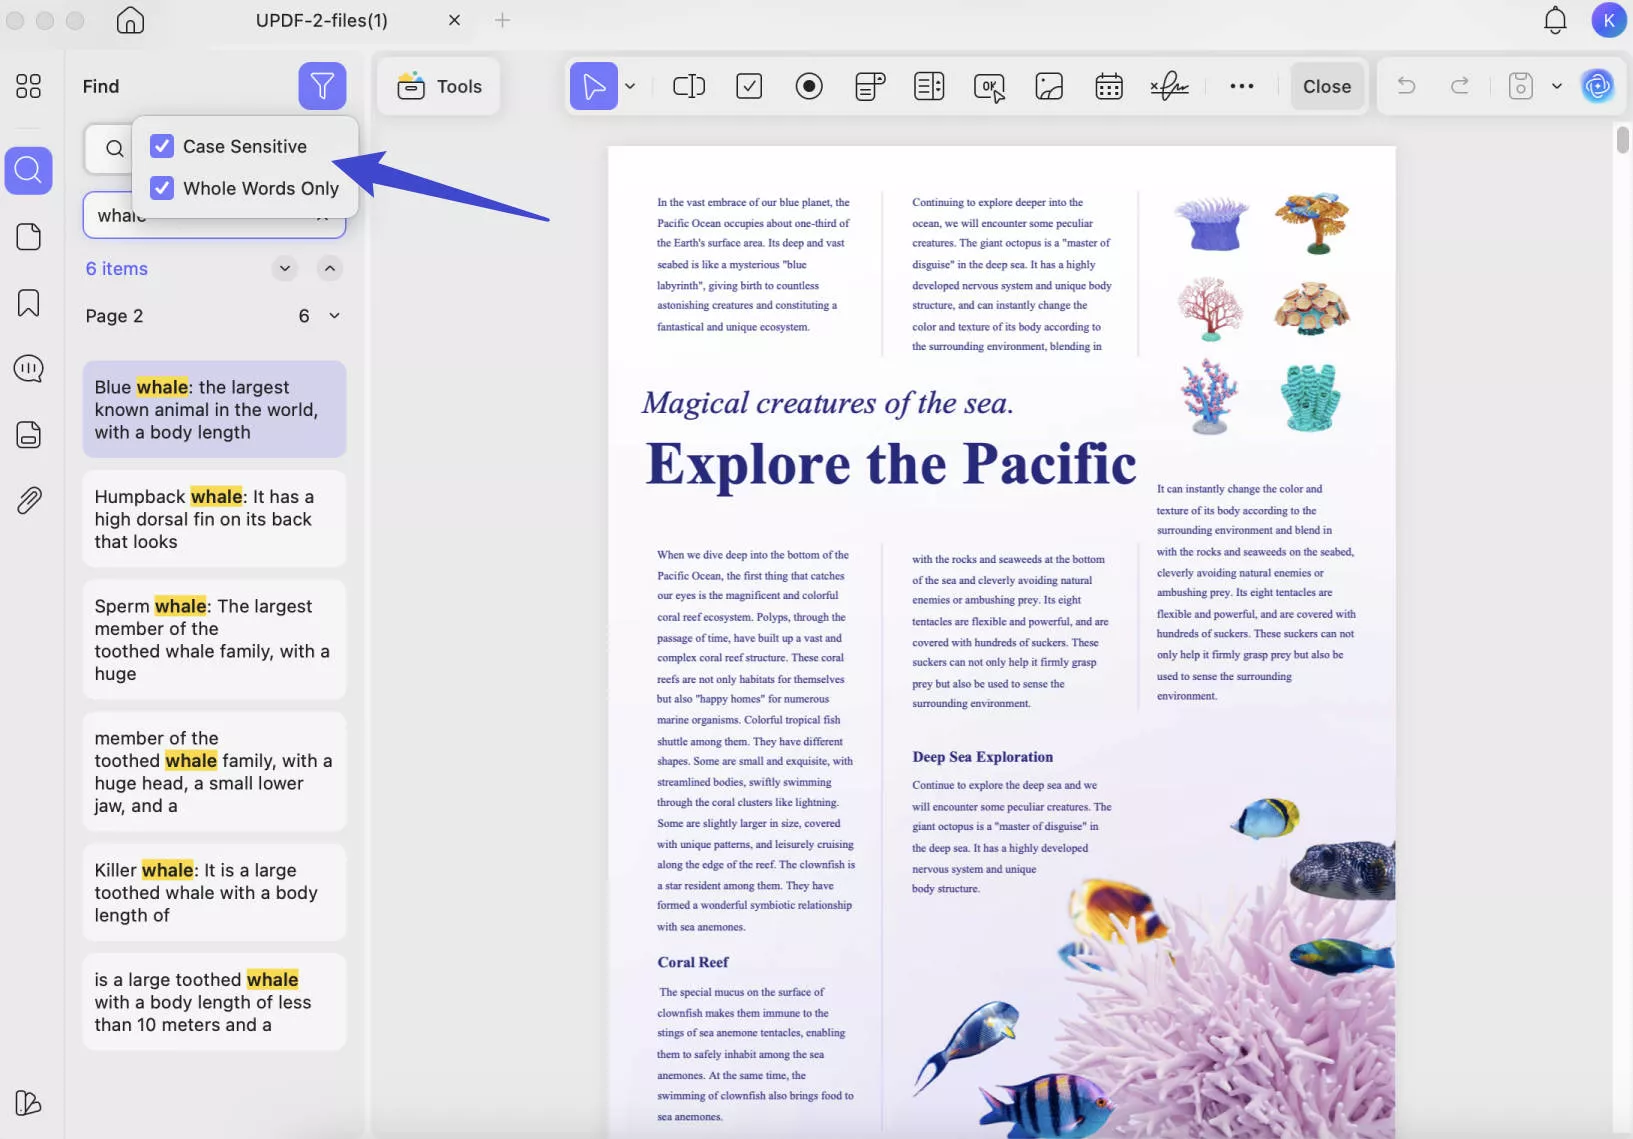Insert a radio button form field
Screen dimensions: 1633x1139
coord(809,86)
